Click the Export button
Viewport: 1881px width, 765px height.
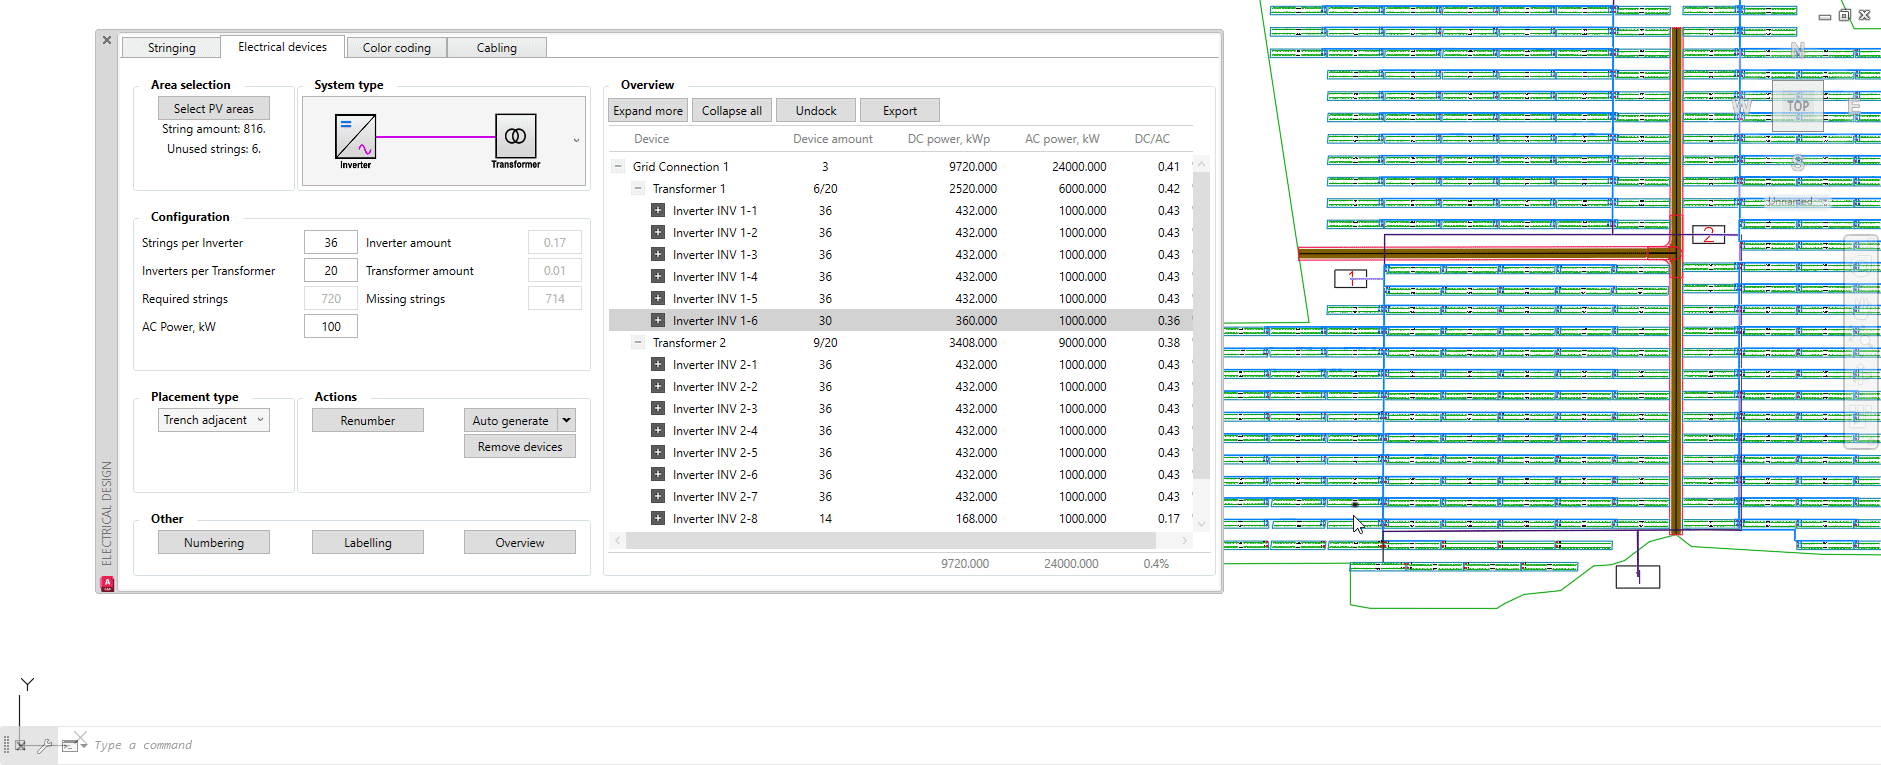(900, 111)
